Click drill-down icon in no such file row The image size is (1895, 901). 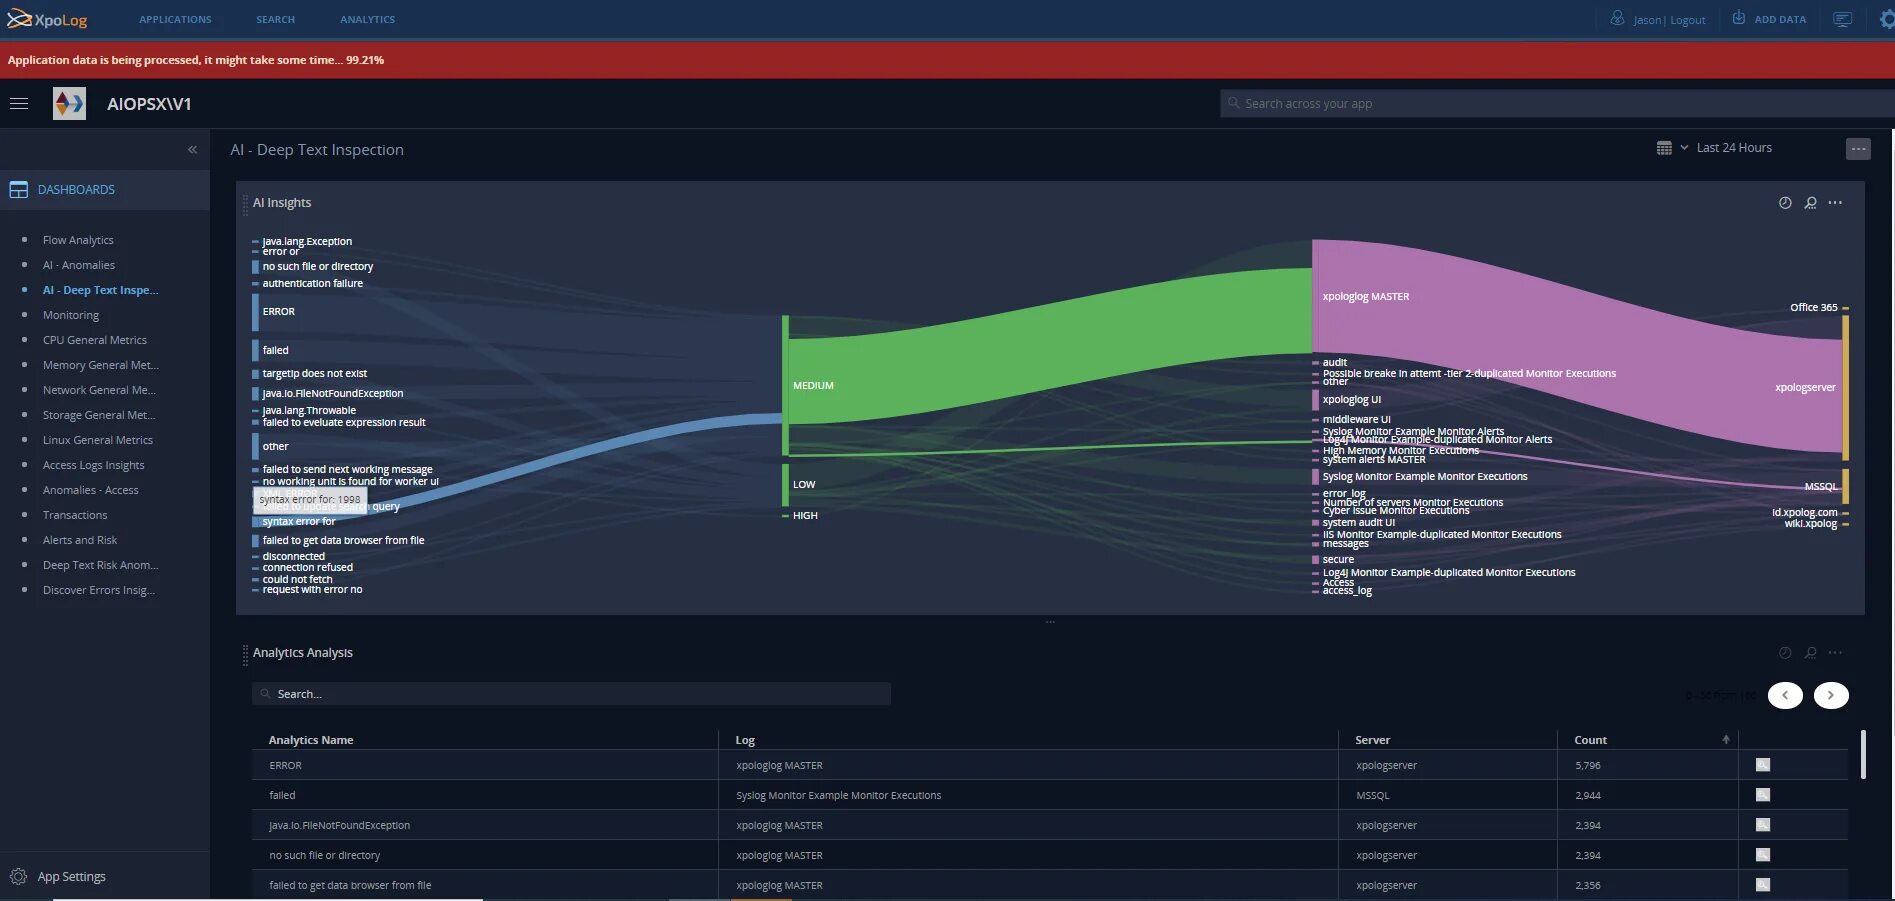click(x=1763, y=855)
